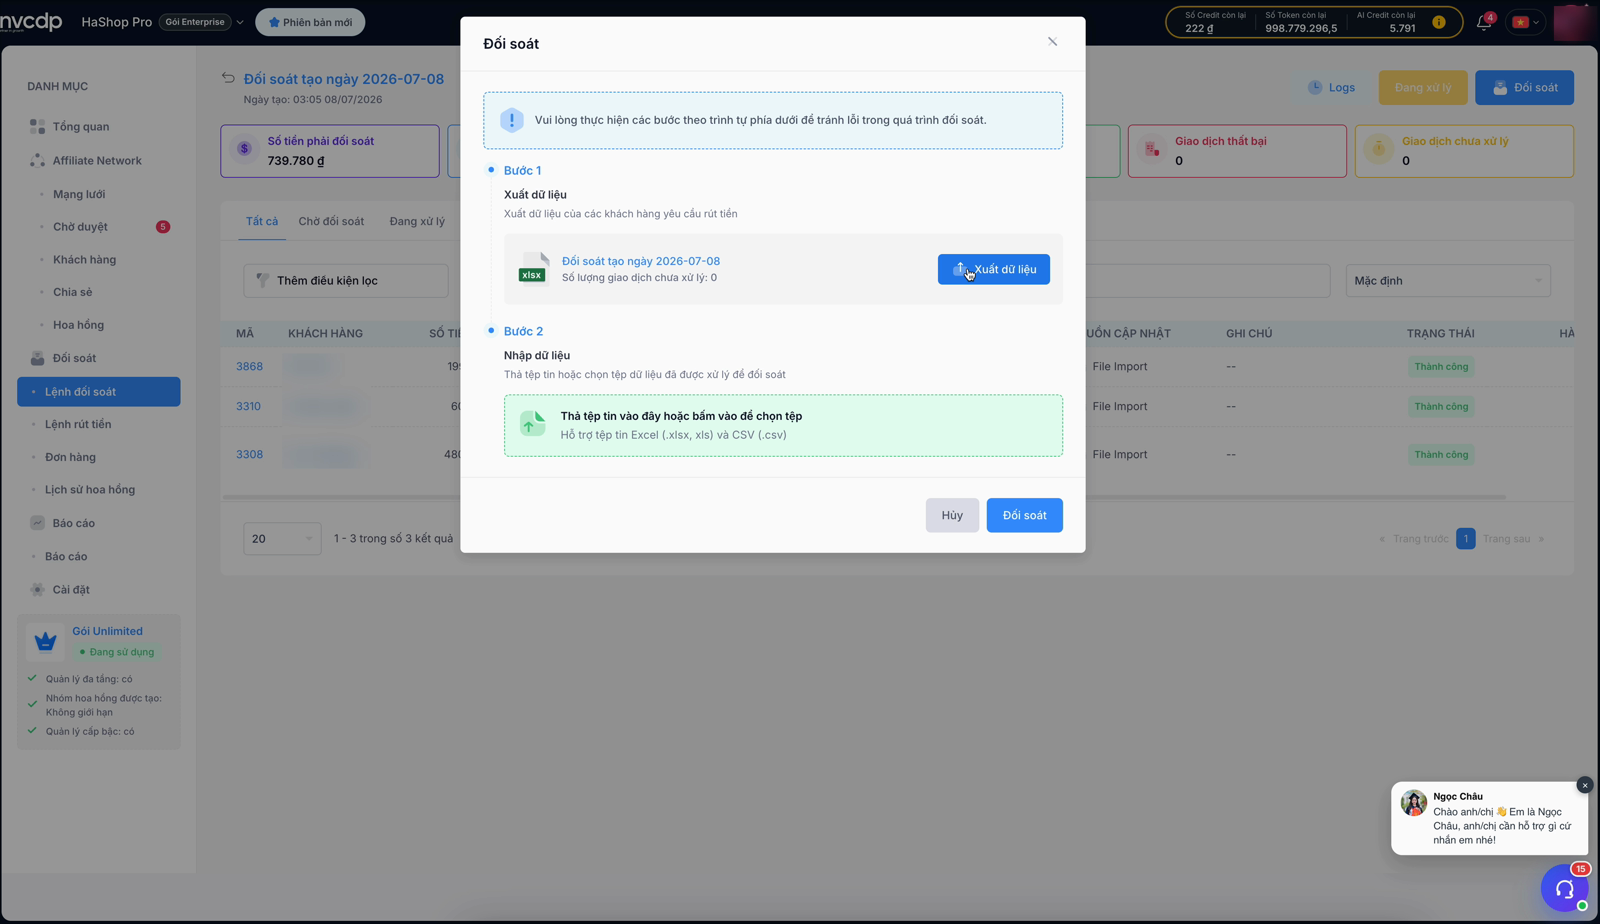Click the file upload drop zone
This screenshot has height=924, width=1600.
tap(783, 425)
